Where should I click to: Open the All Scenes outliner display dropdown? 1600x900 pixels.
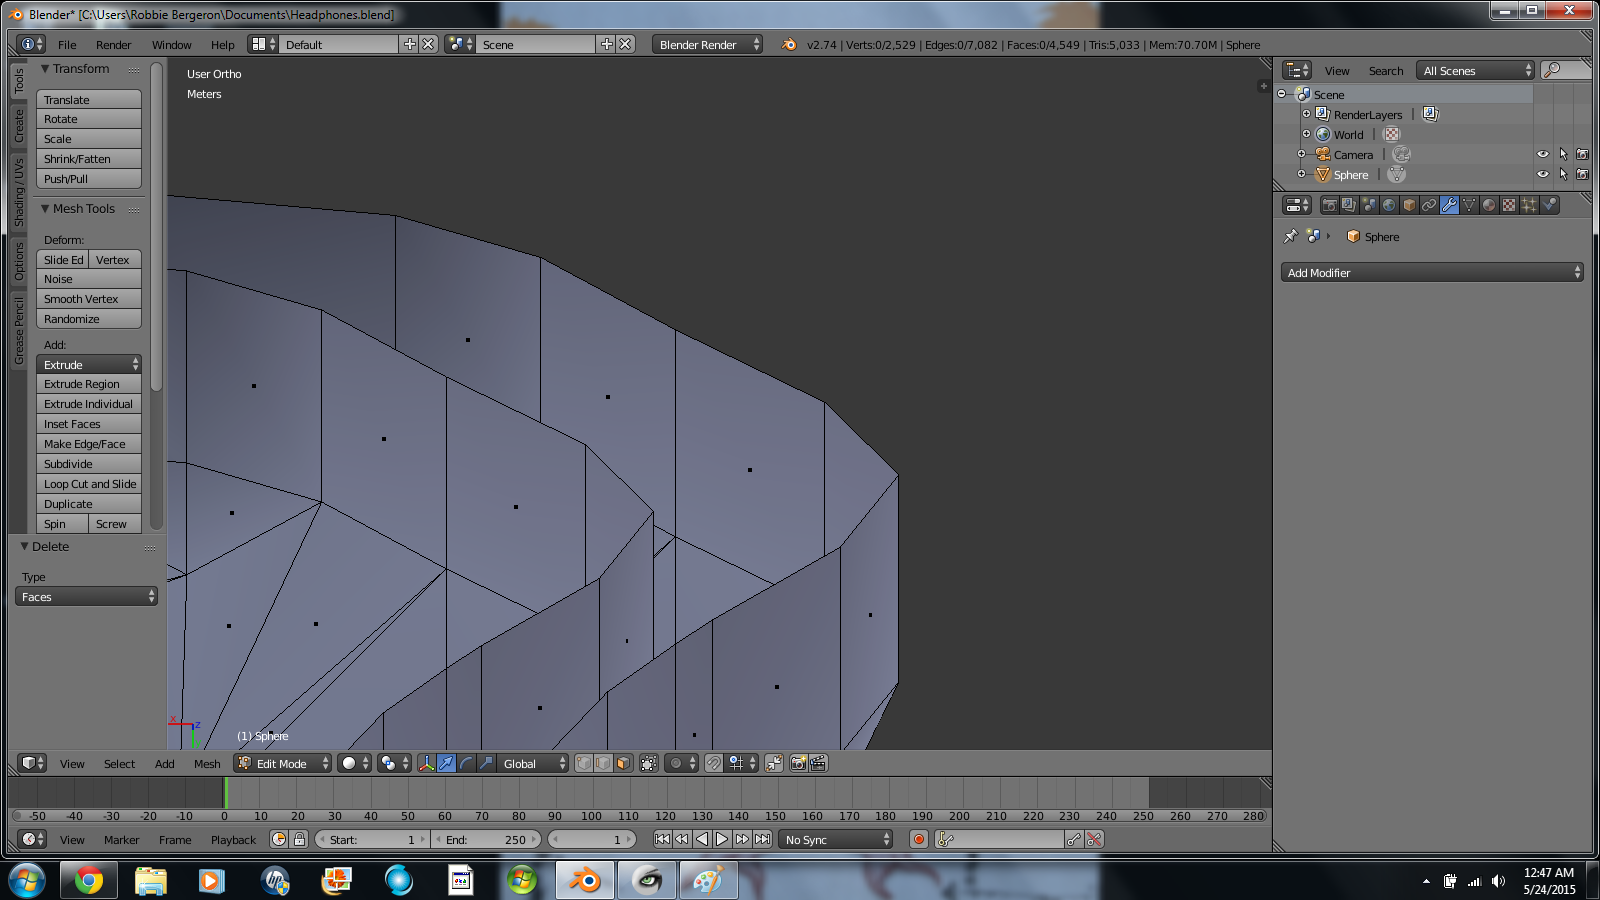pos(1476,70)
